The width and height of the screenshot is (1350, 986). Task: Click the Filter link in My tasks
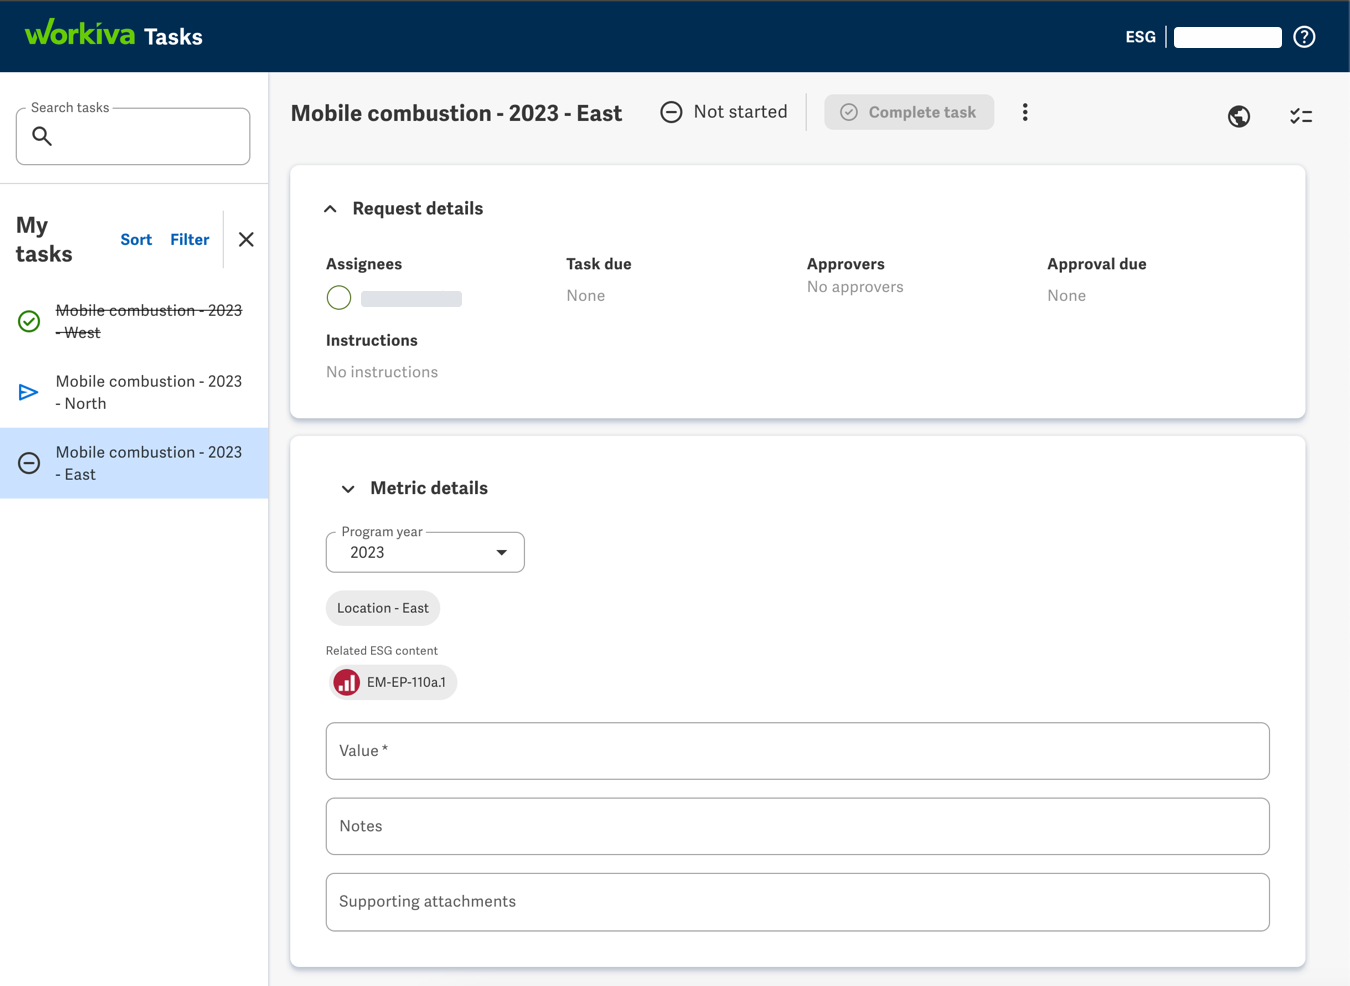189,239
